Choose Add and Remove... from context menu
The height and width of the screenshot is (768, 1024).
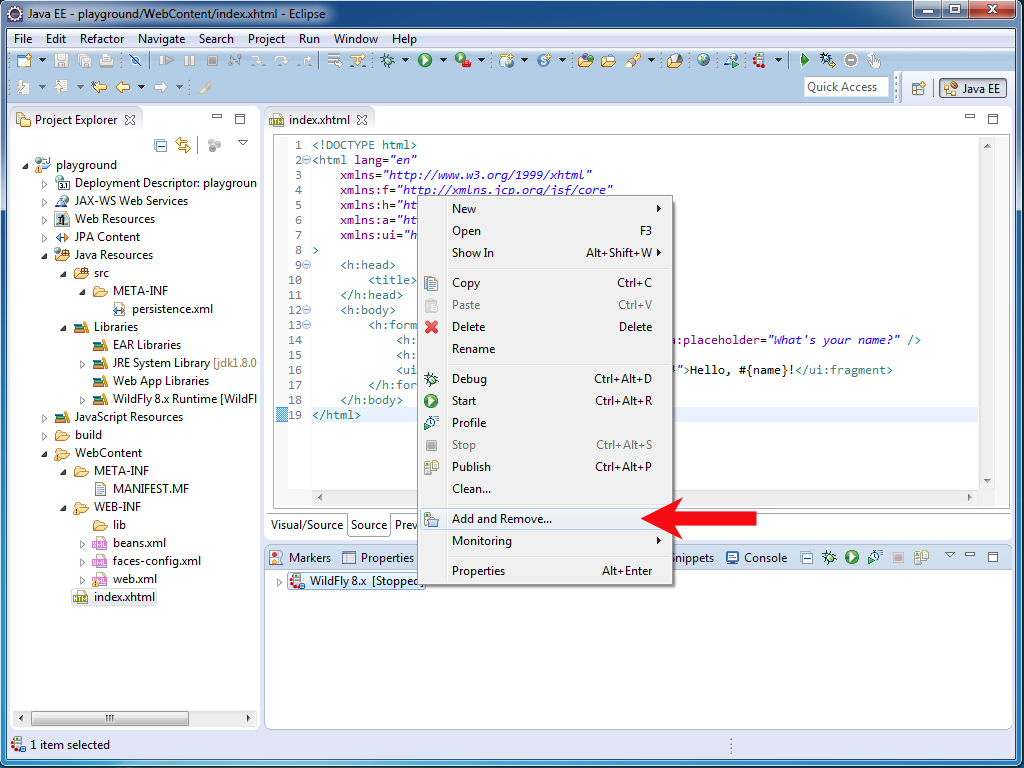click(x=546, y=519)
